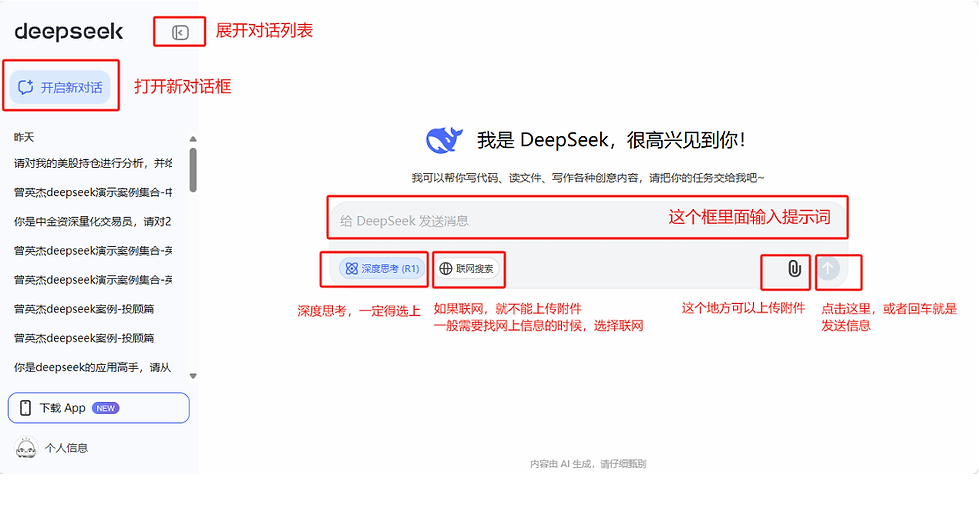Open the chat 请对我的美股持仓进行分析

point(93,163)
